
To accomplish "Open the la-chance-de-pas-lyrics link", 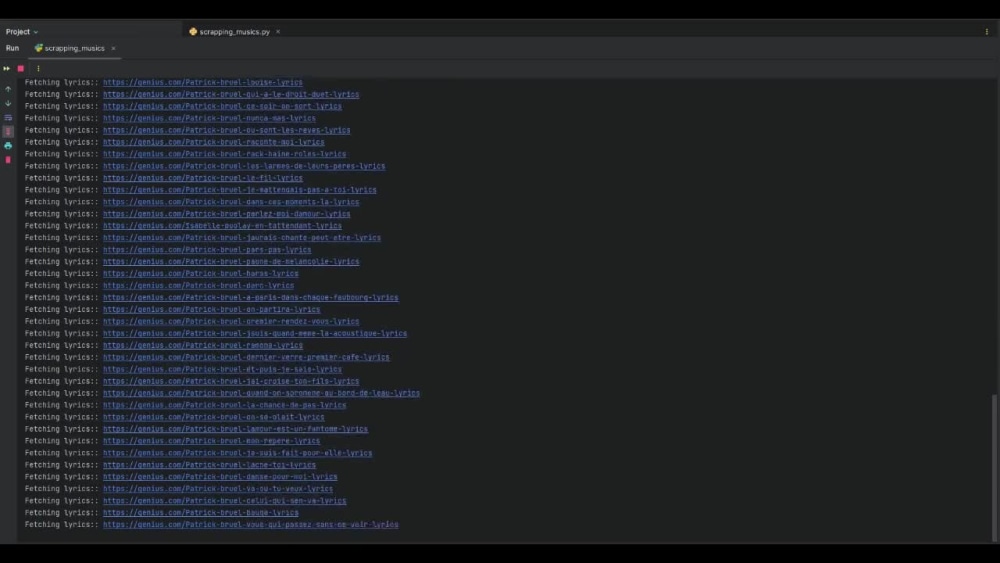I will point(224,406).
